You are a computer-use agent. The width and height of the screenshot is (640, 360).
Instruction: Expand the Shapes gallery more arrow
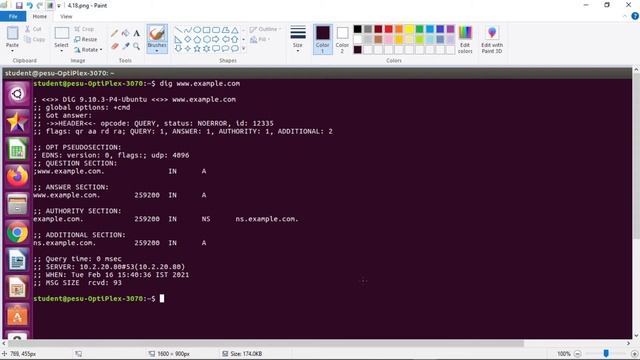coord(244,49)
